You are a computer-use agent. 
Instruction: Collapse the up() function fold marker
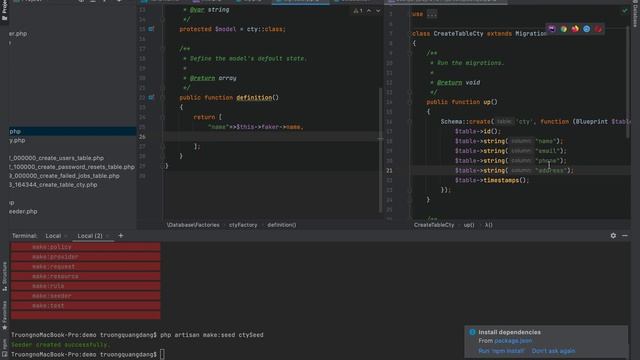click(410, 102)
